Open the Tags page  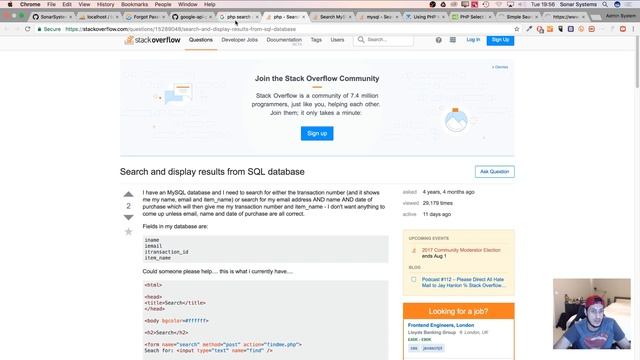click(316, 40)
